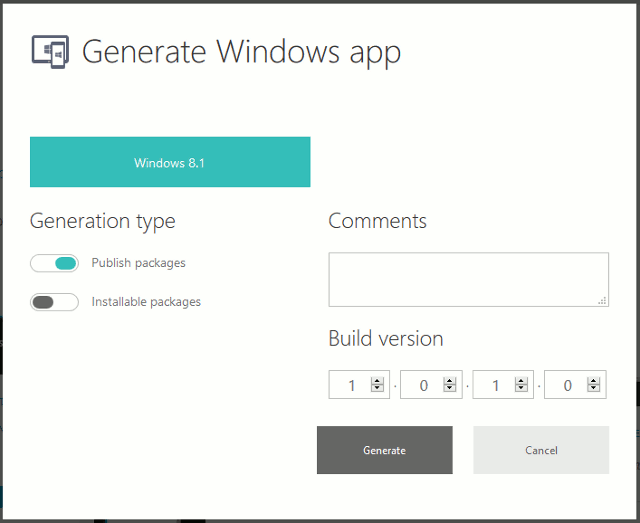Increase the fourth build version number
This screenshot has height=523, width=640.
[593, 381]
